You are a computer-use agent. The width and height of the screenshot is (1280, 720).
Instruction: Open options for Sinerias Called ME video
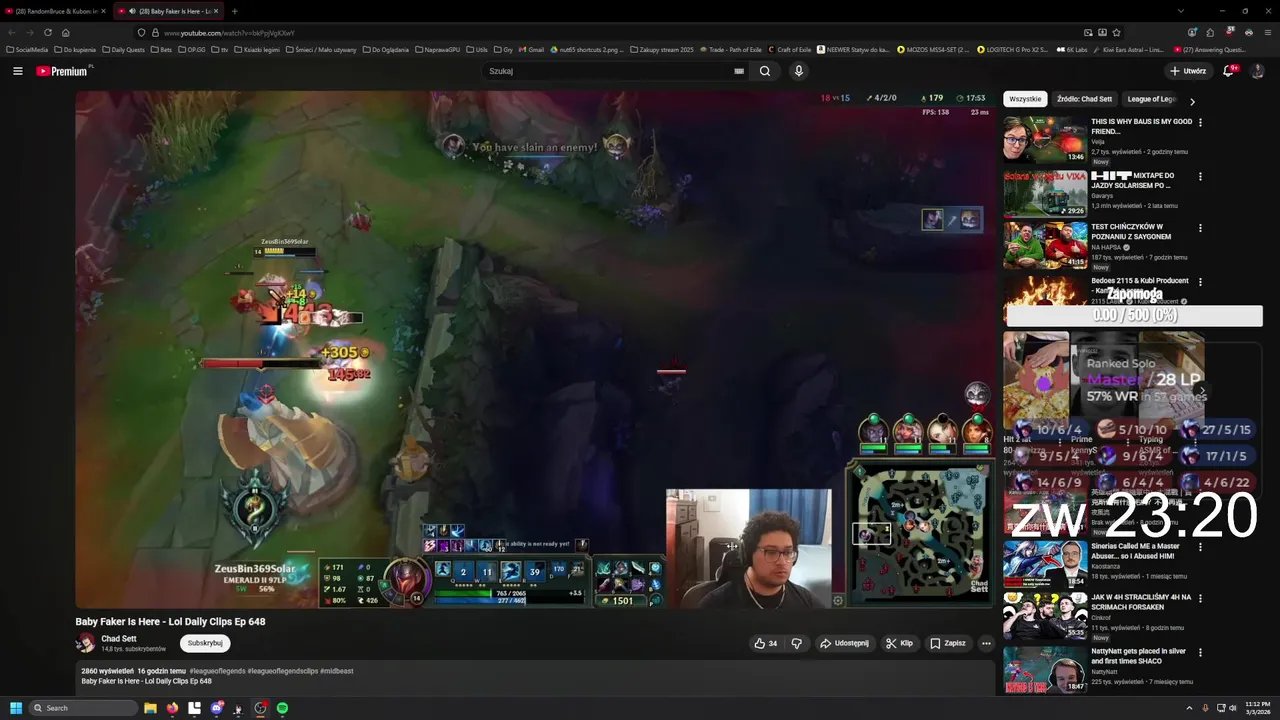(1200, 547)
